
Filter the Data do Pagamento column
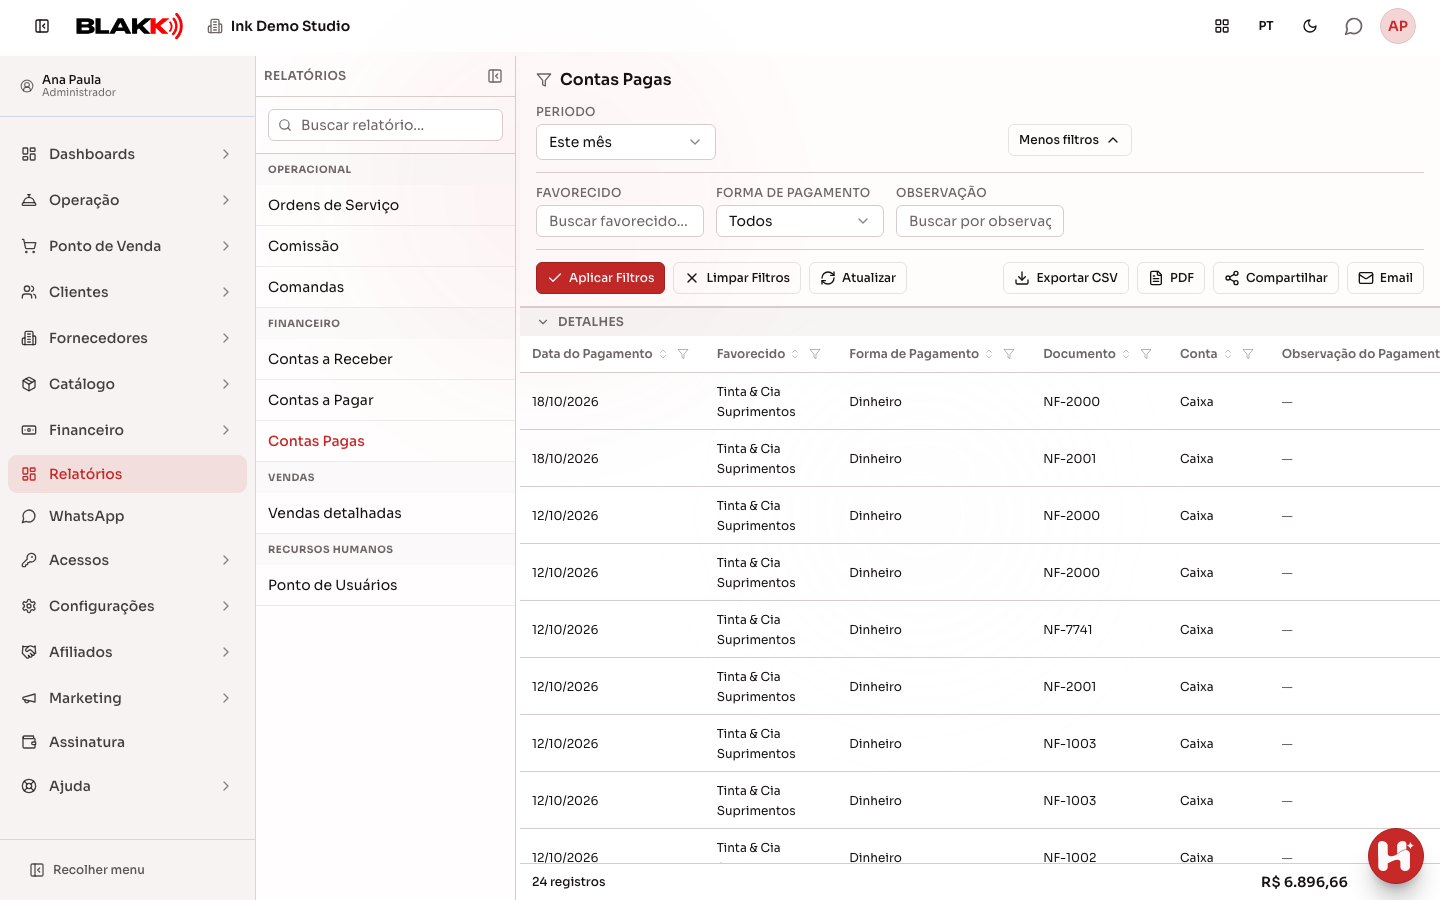click(x=683, y=354)
